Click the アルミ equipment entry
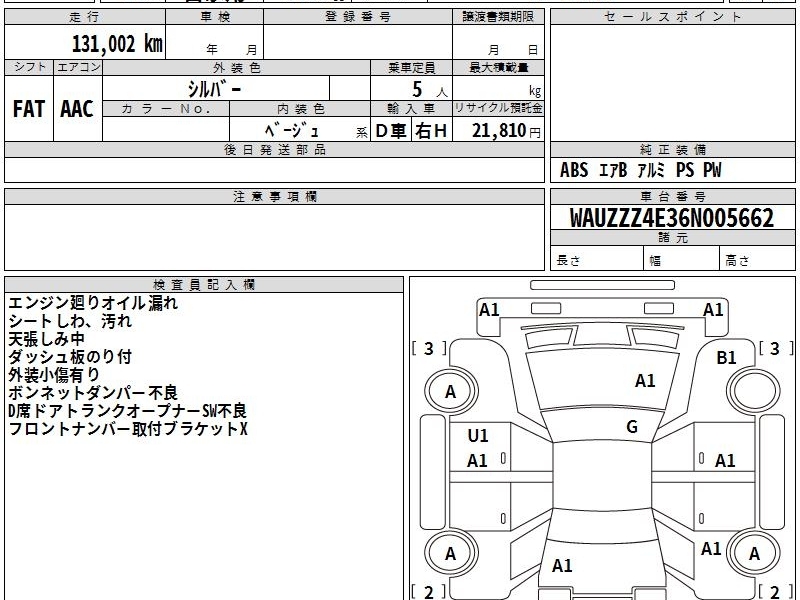Image resolution: width=800 pixels, height=600 pixels. (651, 170)
